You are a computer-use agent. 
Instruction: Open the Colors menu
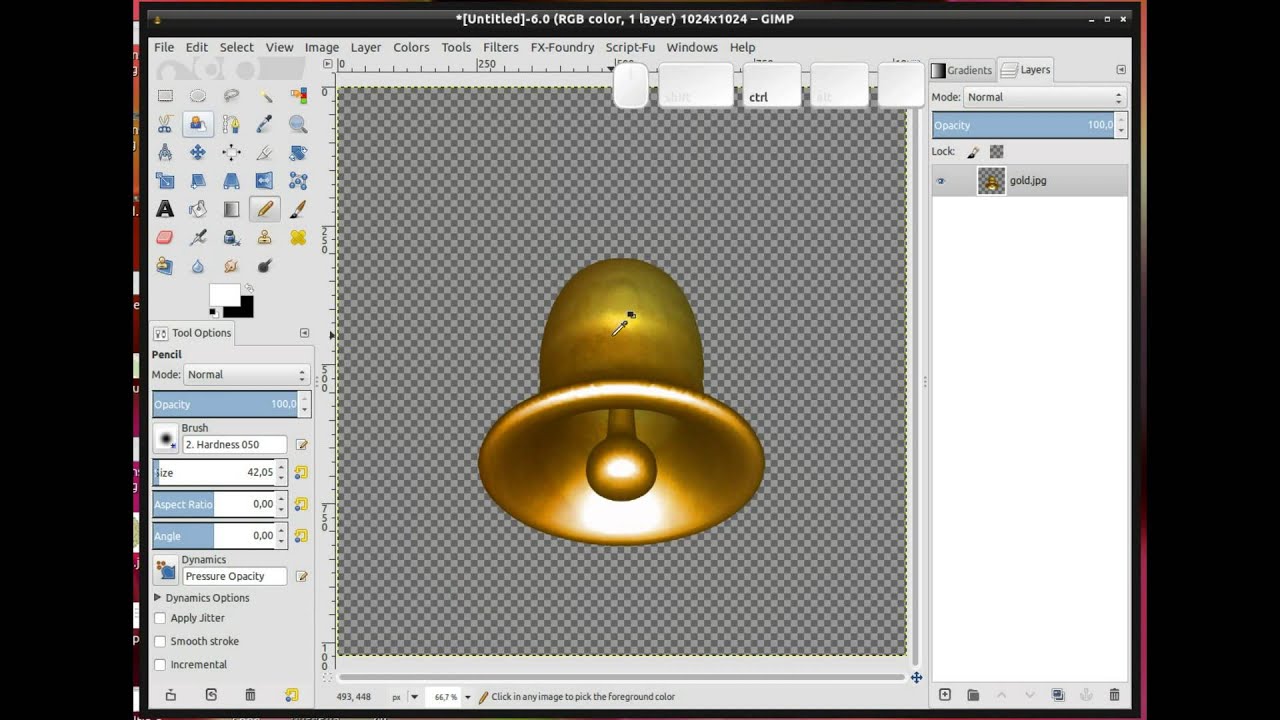tap(411, 47)
